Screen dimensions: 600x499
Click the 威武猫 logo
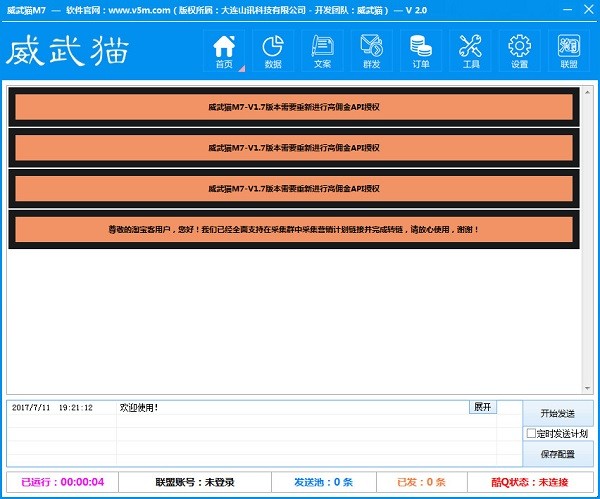pyautogui.click(x=67, y=51)
